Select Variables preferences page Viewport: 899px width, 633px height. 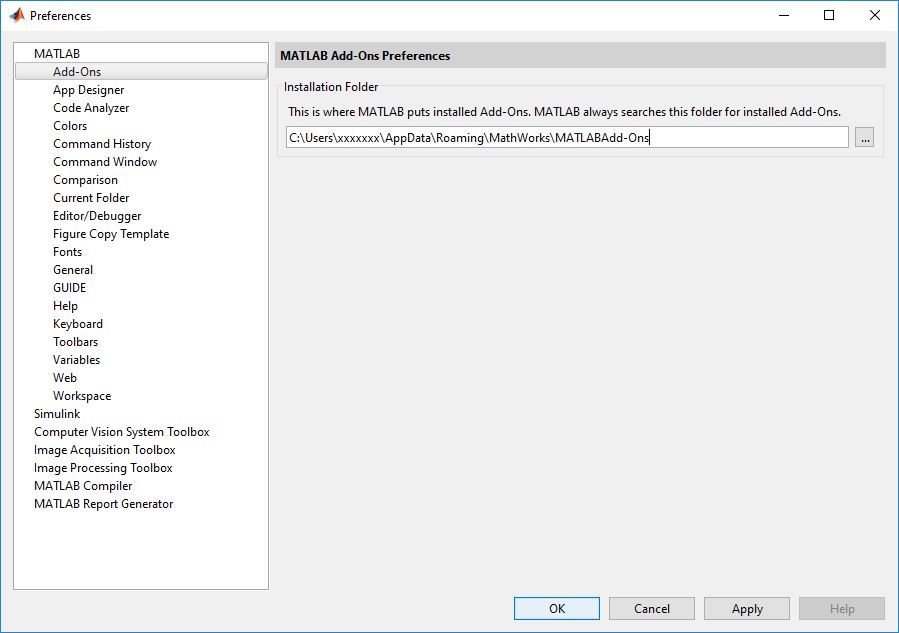76,360
